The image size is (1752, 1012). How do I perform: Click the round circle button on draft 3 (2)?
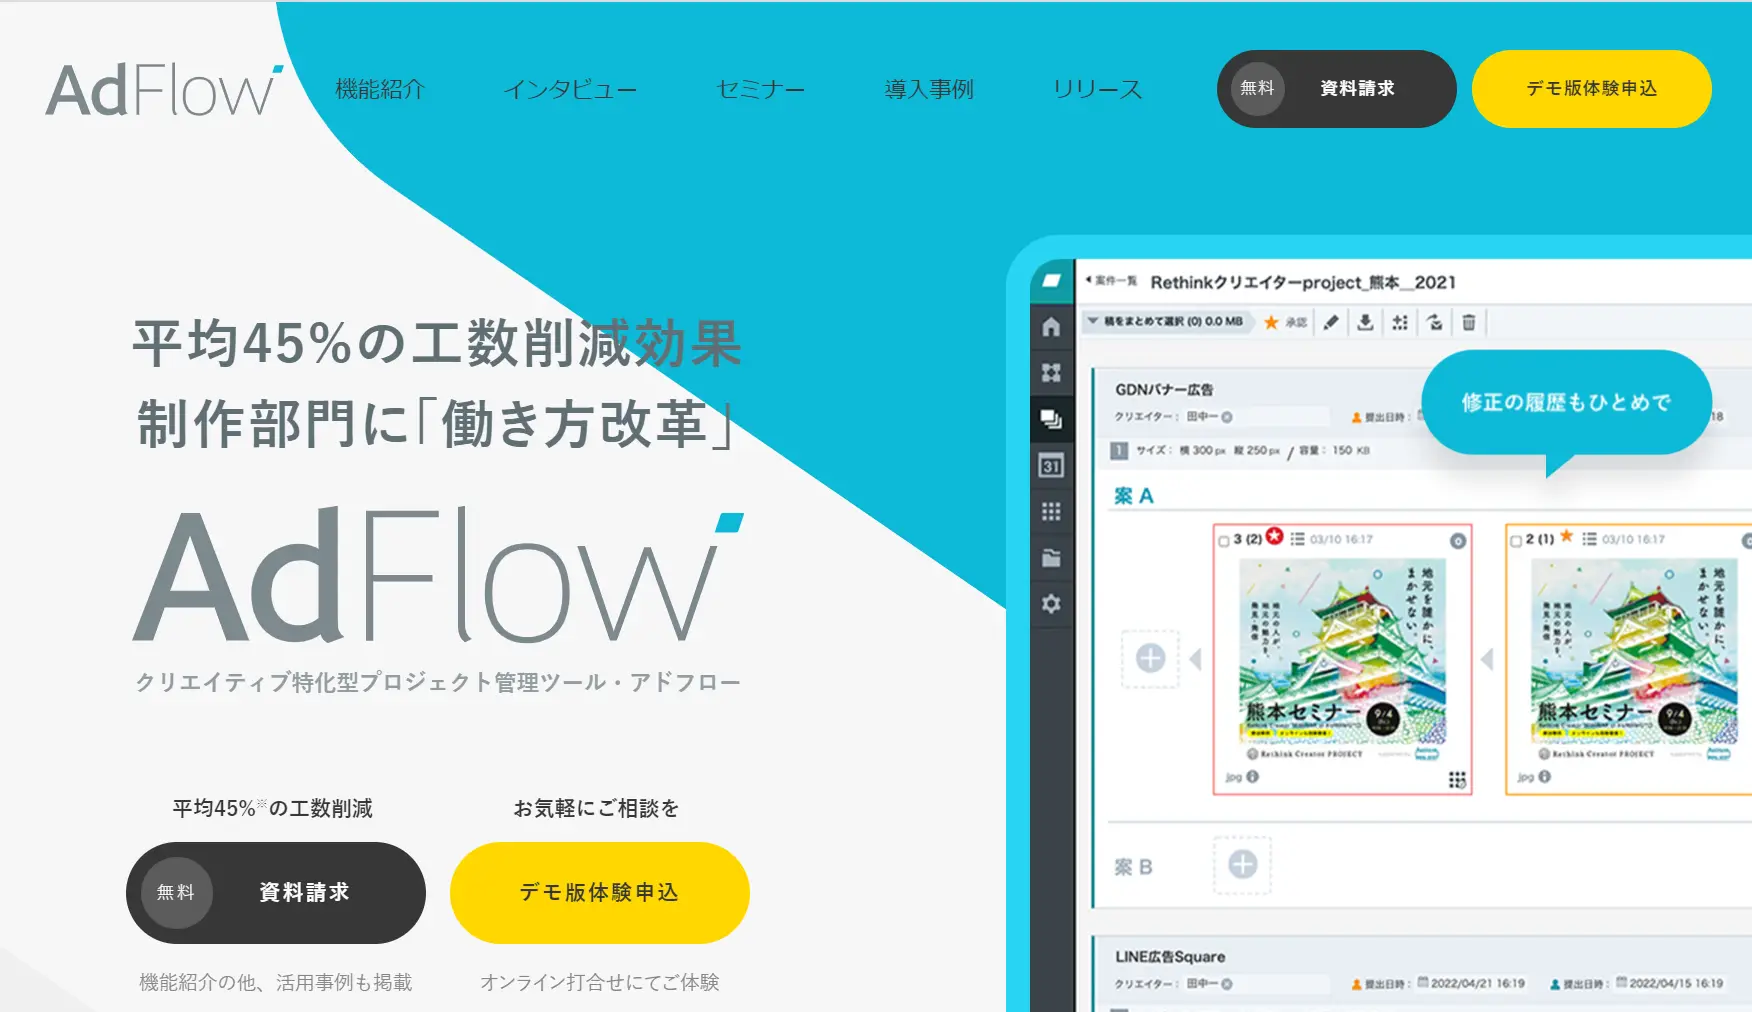(x=1458, y=541)
